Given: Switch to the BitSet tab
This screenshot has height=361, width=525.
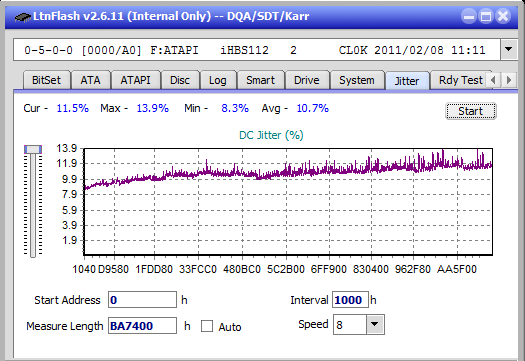Looking at the screenshot, I should 47,80.
